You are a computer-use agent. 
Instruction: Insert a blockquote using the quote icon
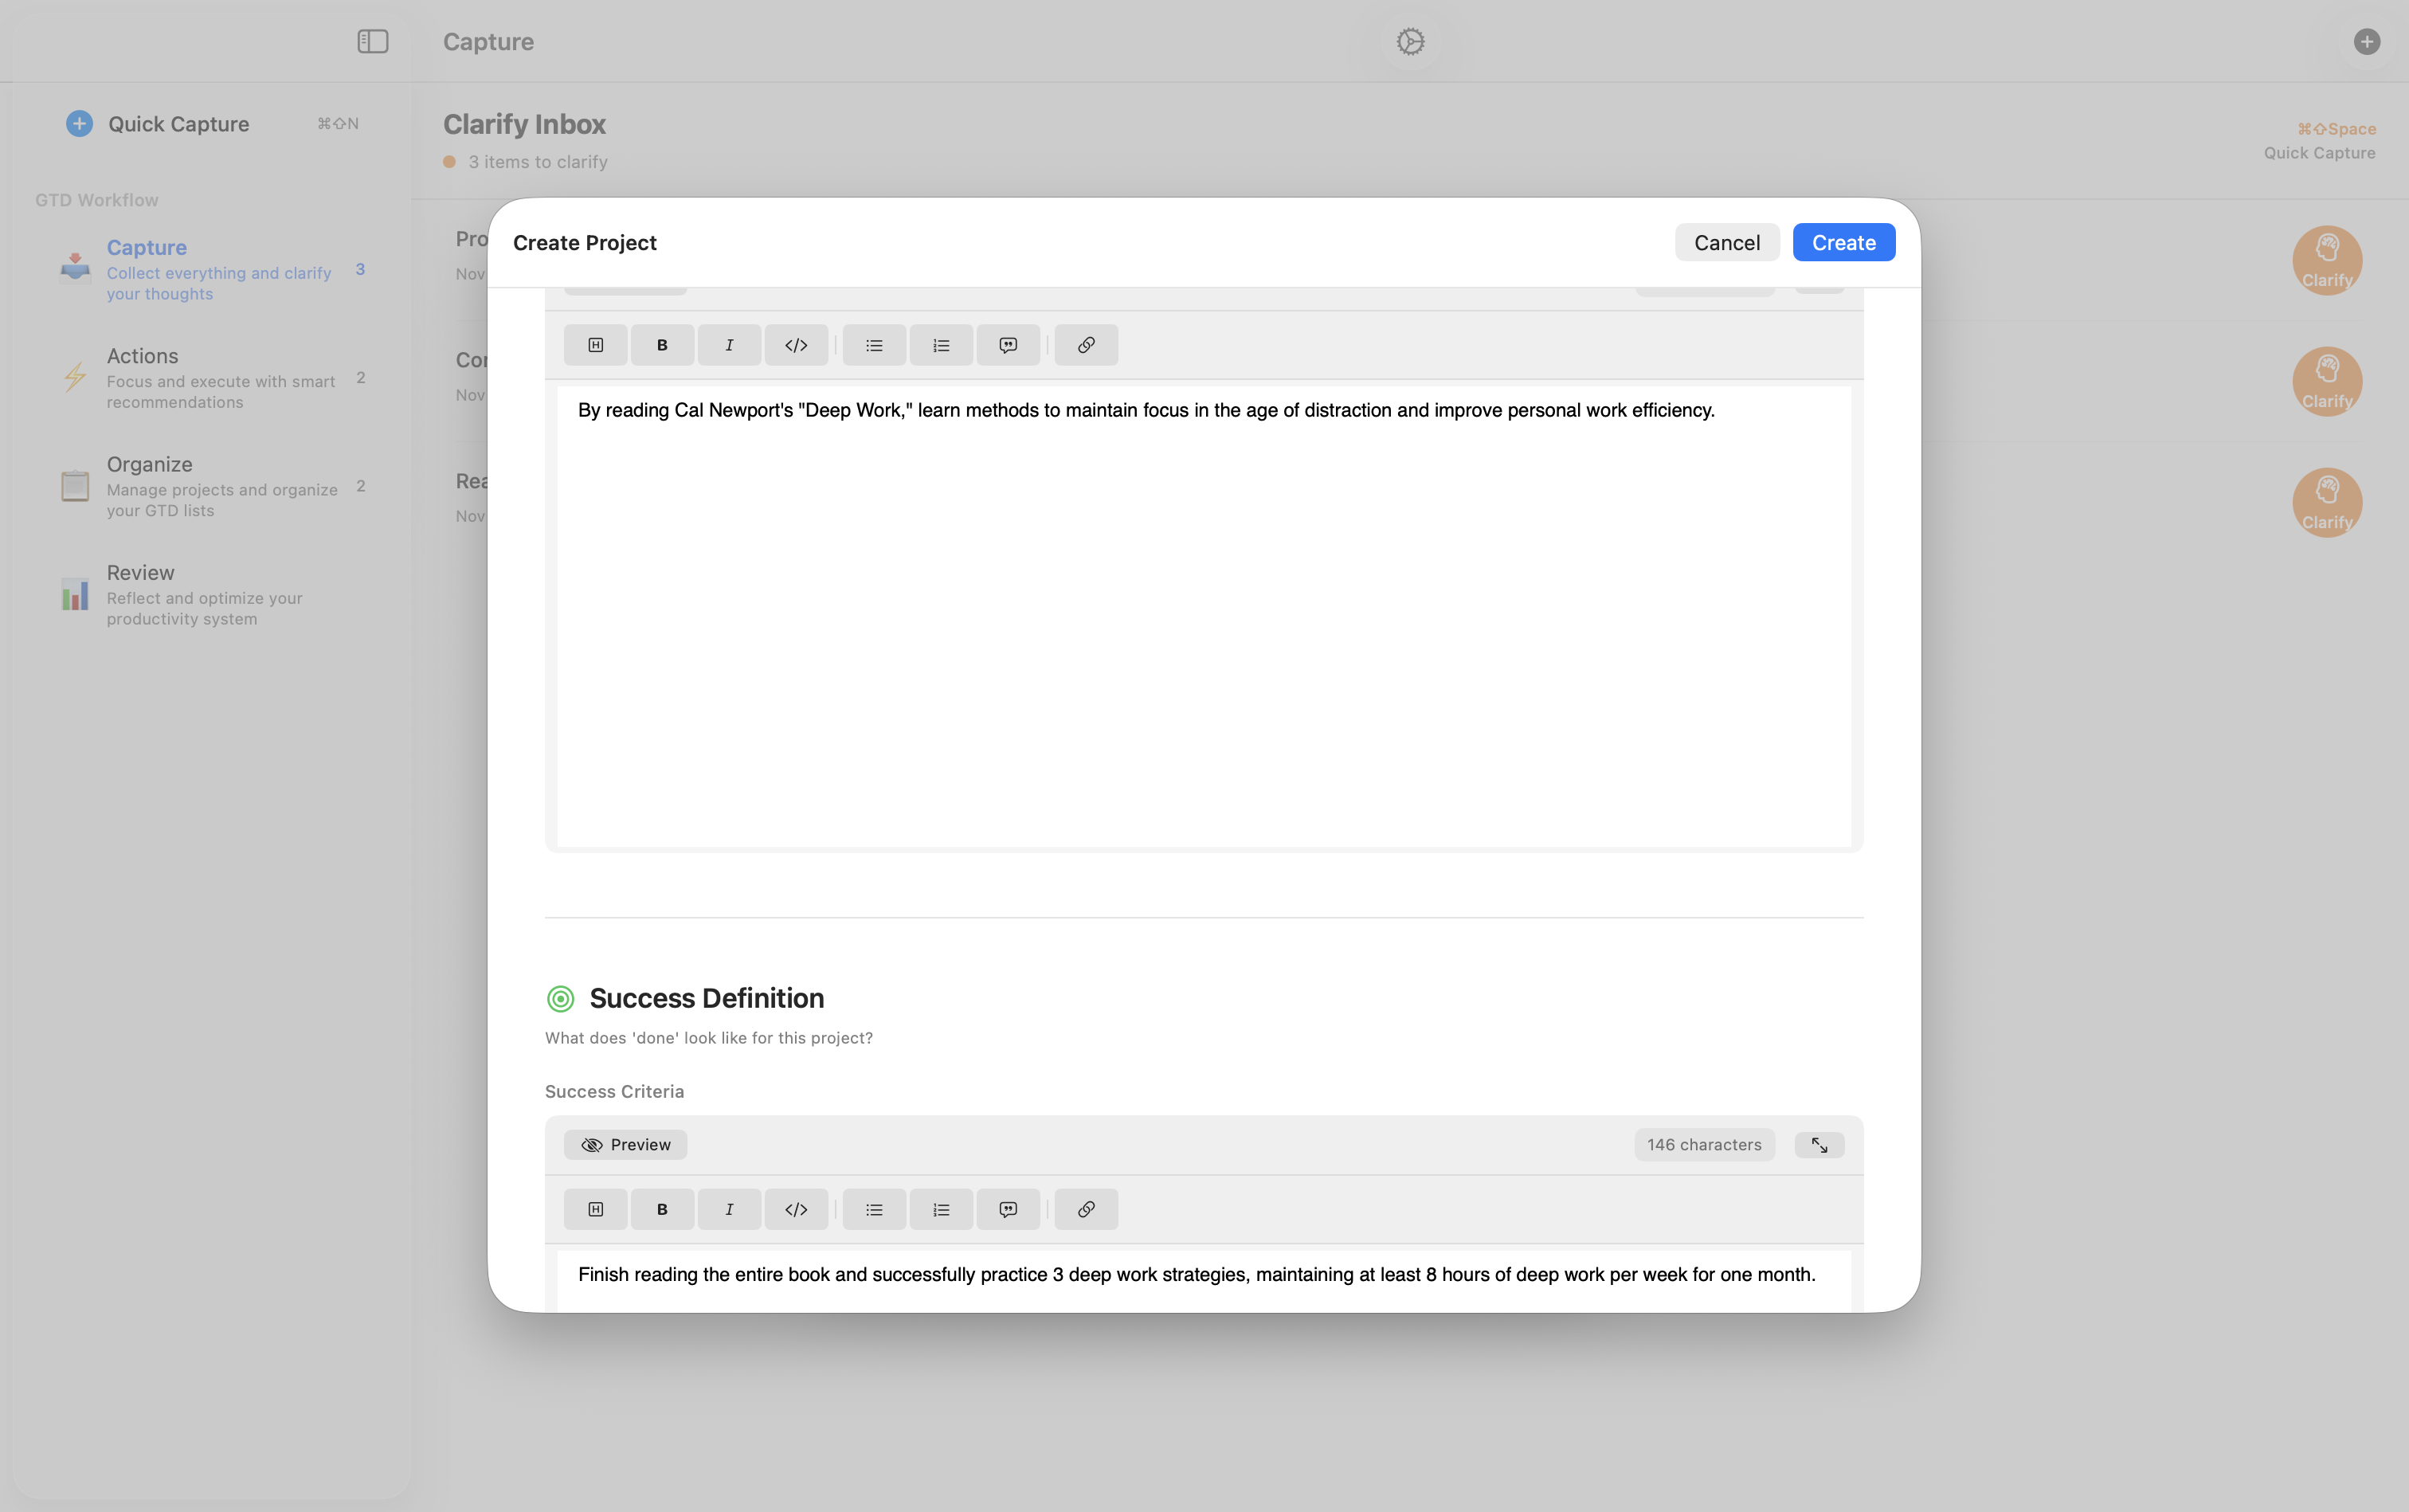click(1008, 344)
